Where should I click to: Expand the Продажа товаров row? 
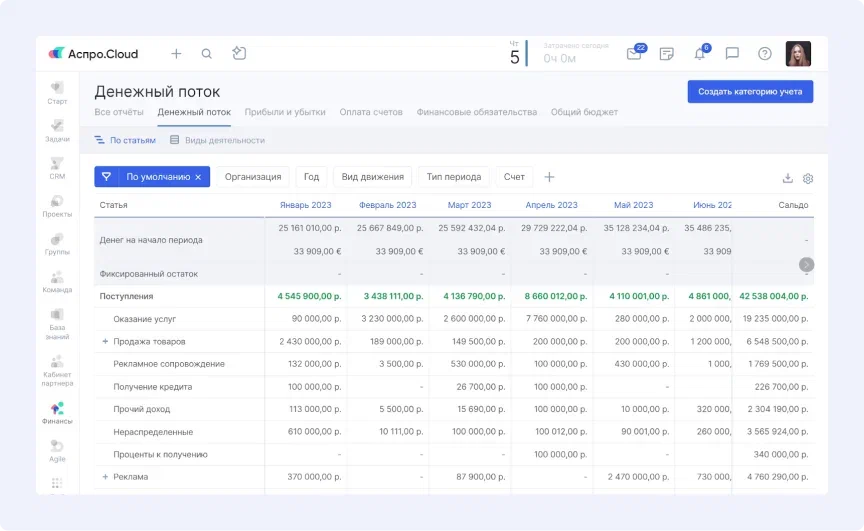[104, 341]
